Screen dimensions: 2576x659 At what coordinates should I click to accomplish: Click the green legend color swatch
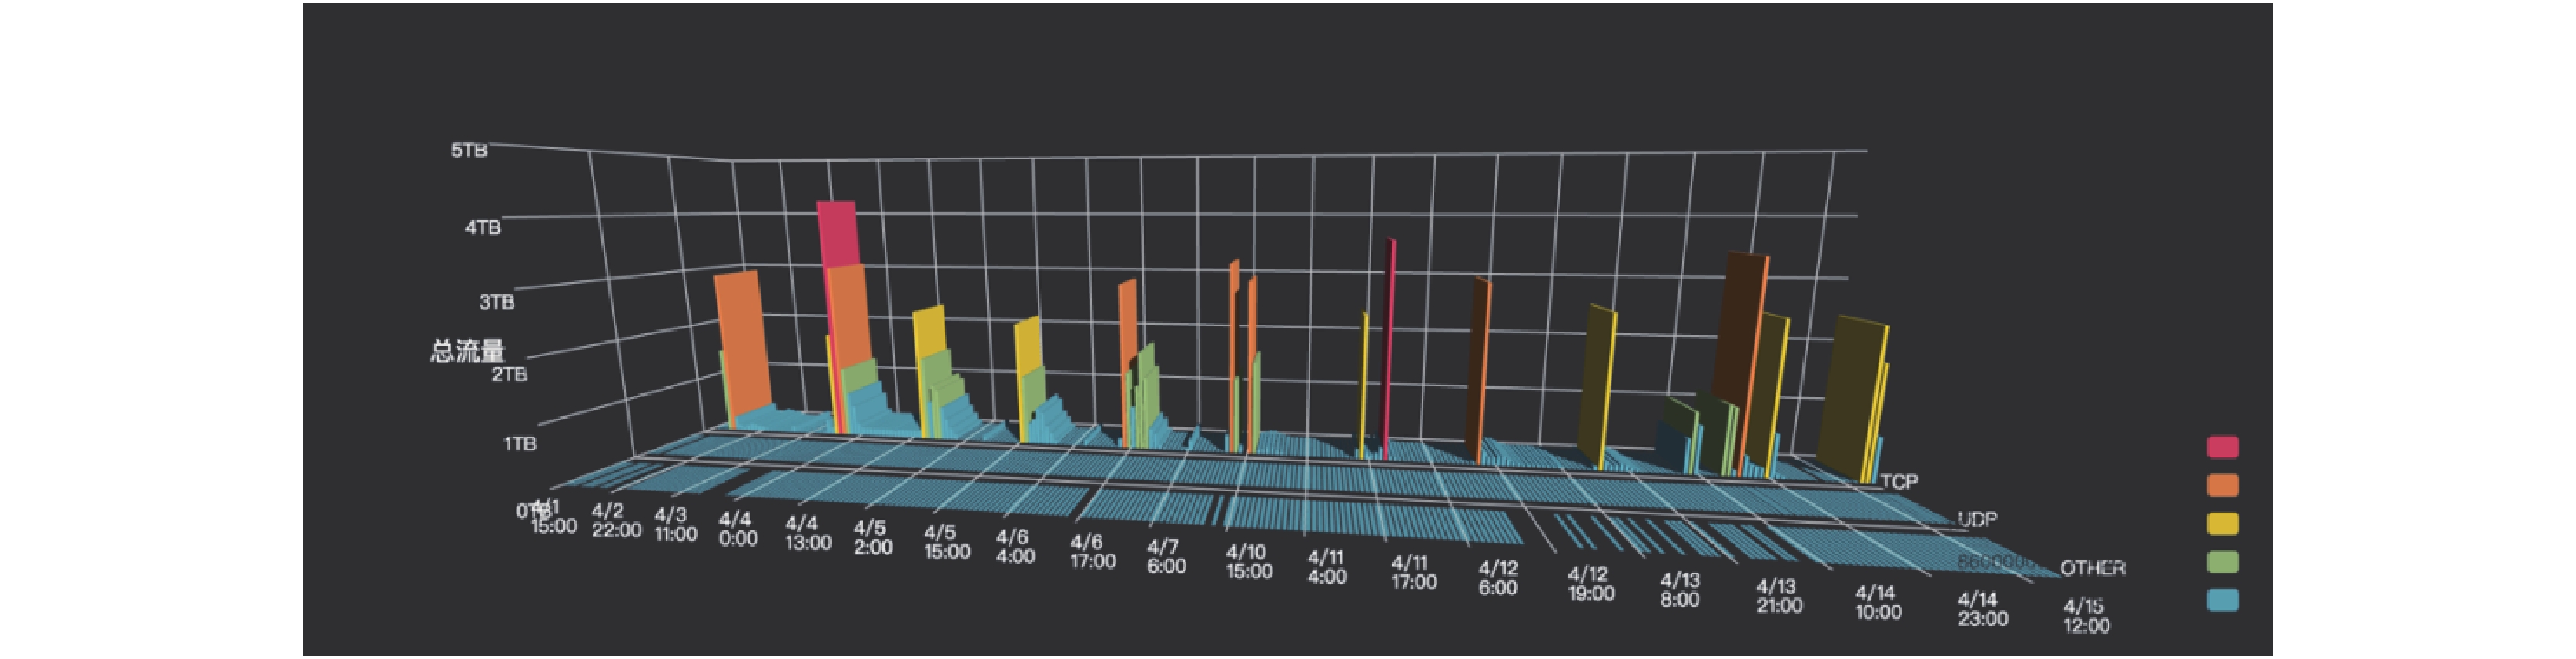[x=2222, y=562]
